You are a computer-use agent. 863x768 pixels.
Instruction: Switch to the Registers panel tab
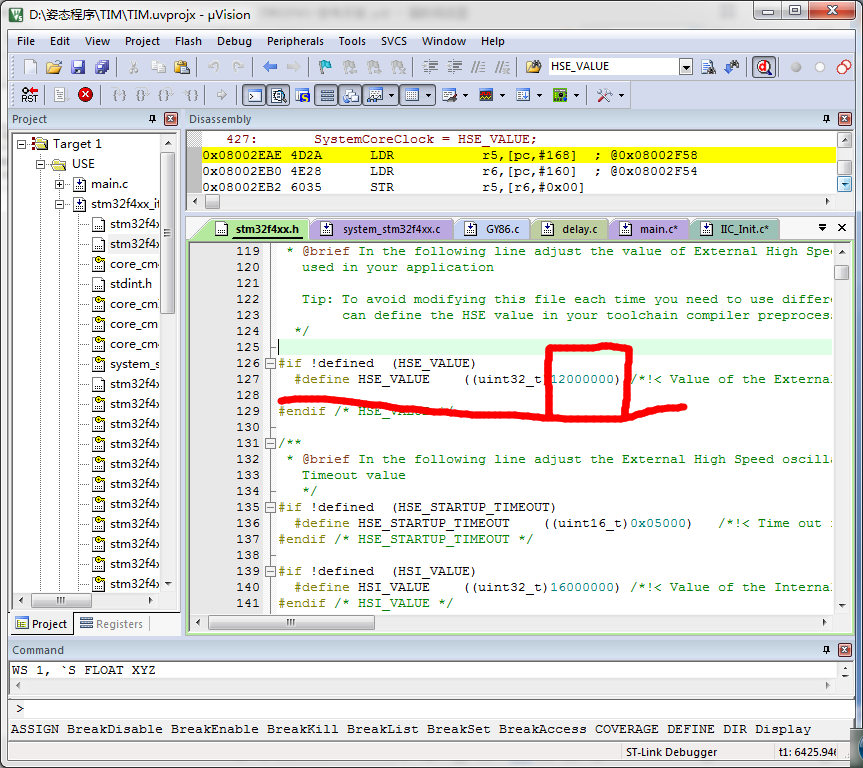(112, 624)
